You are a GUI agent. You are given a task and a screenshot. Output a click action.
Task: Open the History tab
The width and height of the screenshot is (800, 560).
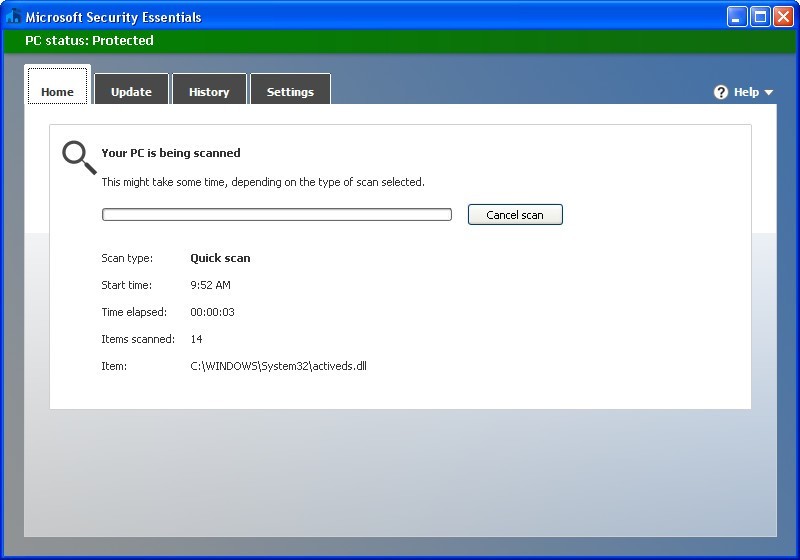click(209, 89)
